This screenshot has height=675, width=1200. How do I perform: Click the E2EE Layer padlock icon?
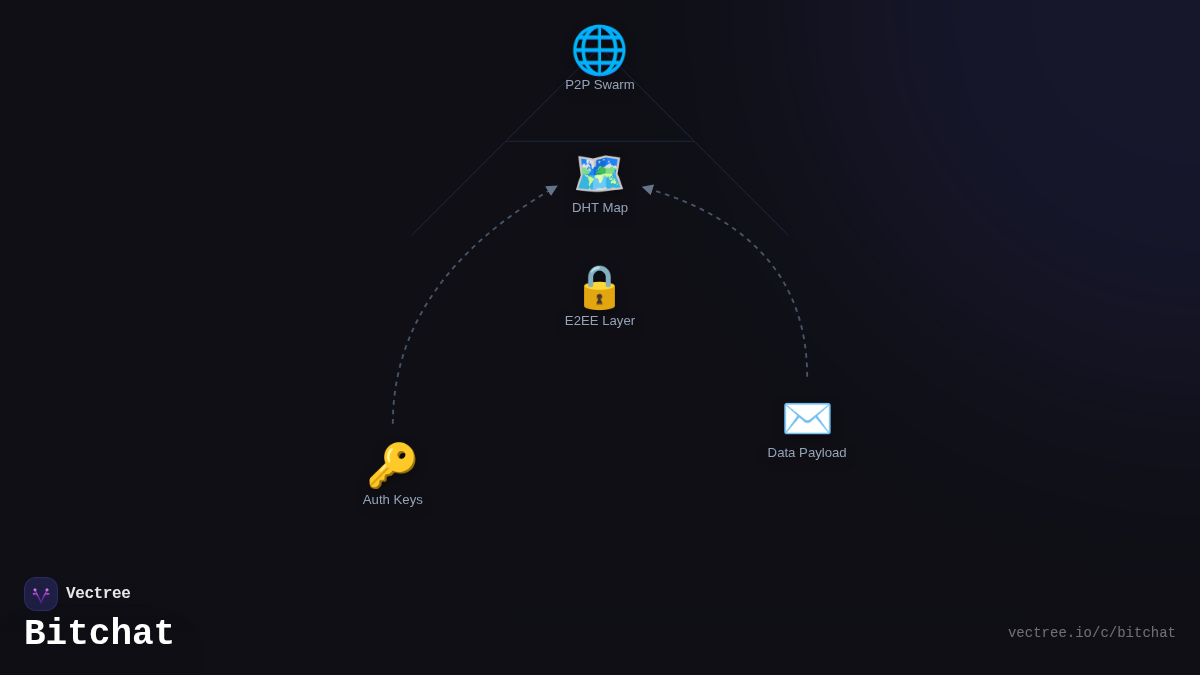coord(599,287)
